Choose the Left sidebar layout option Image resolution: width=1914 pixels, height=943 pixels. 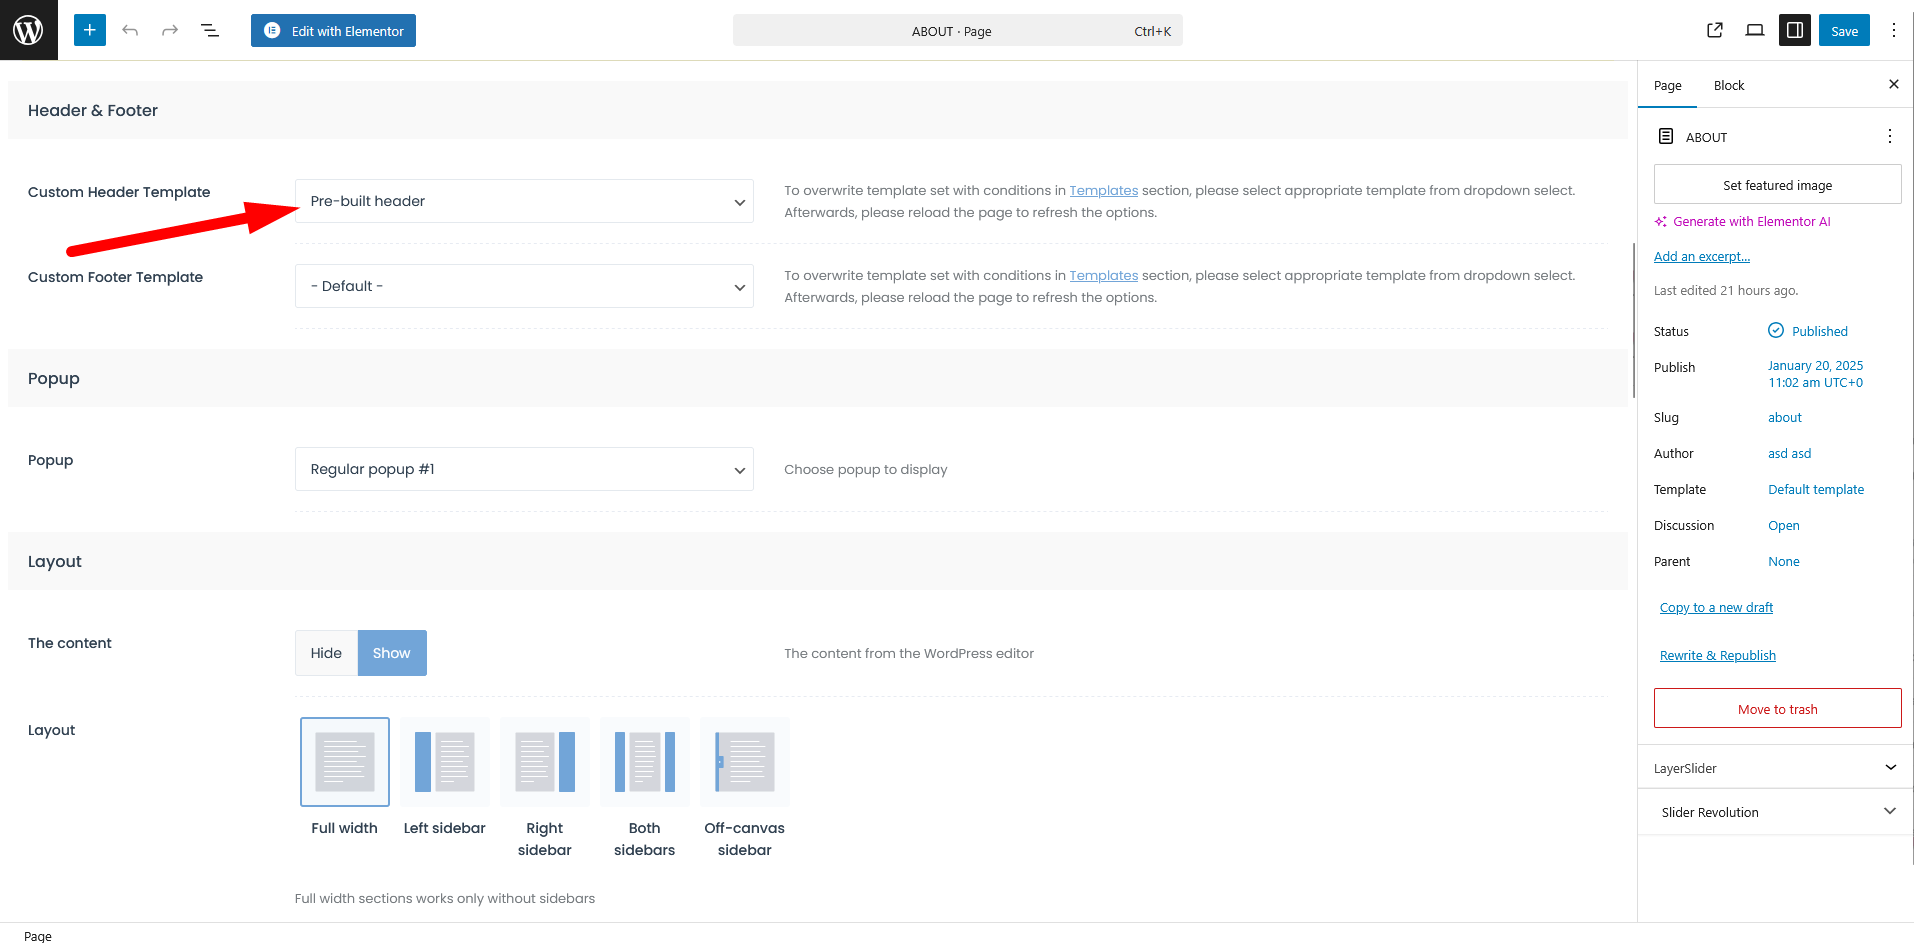[445, 762]
